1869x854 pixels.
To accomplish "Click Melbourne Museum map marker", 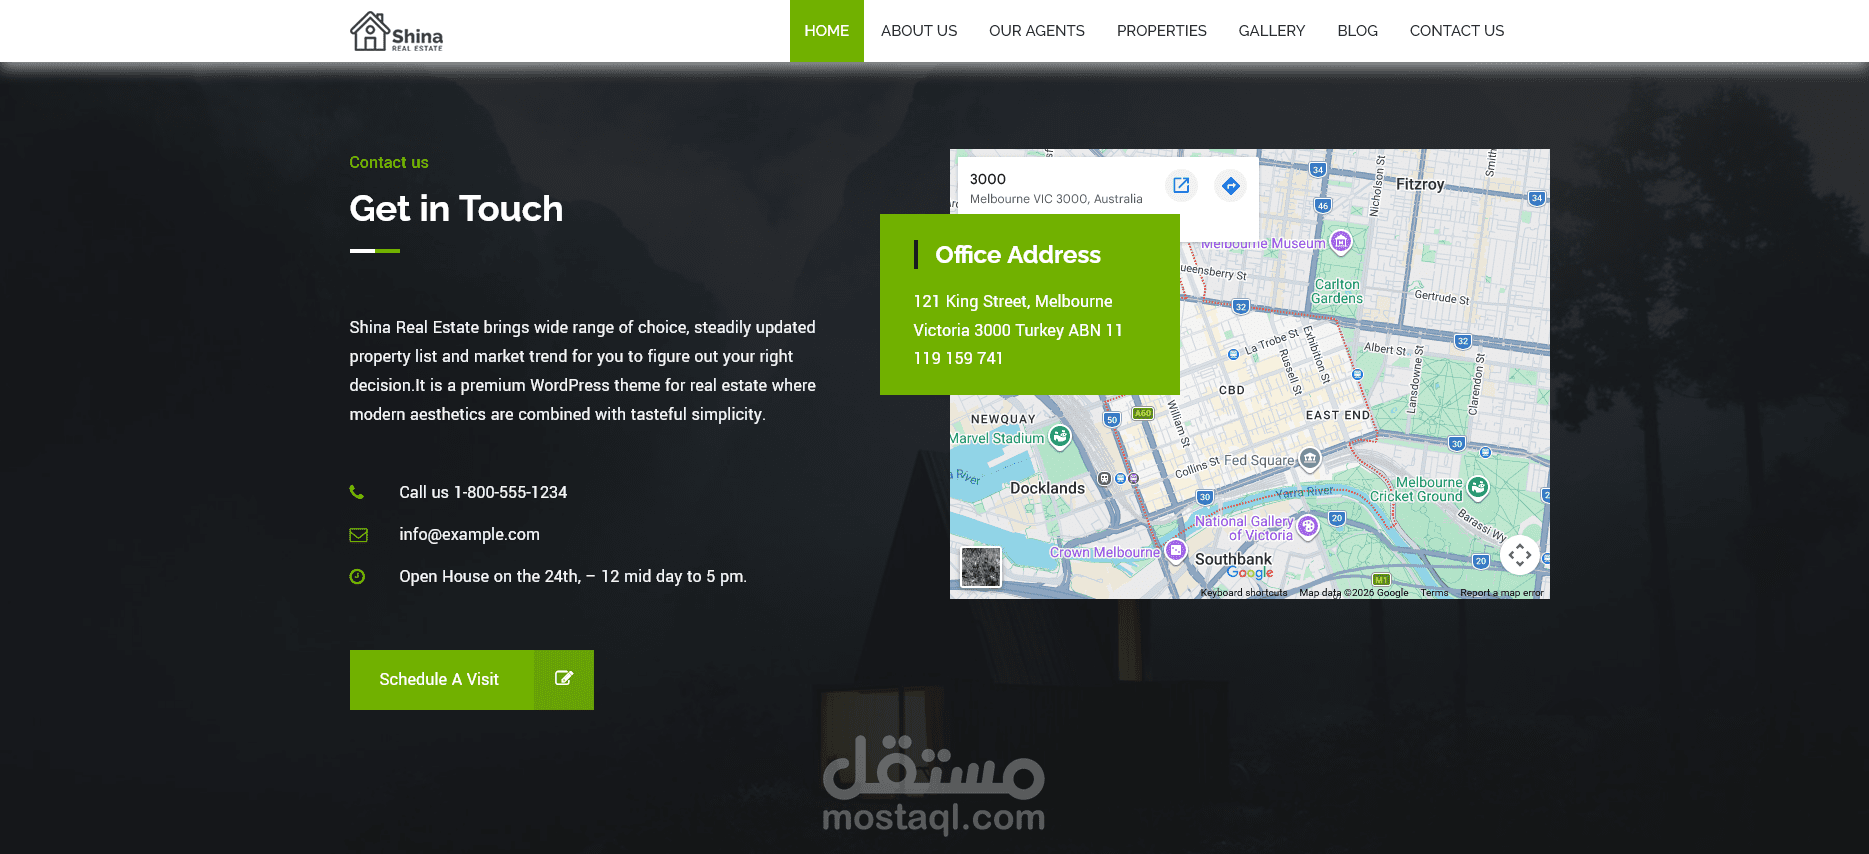I will pos(1341,241).
